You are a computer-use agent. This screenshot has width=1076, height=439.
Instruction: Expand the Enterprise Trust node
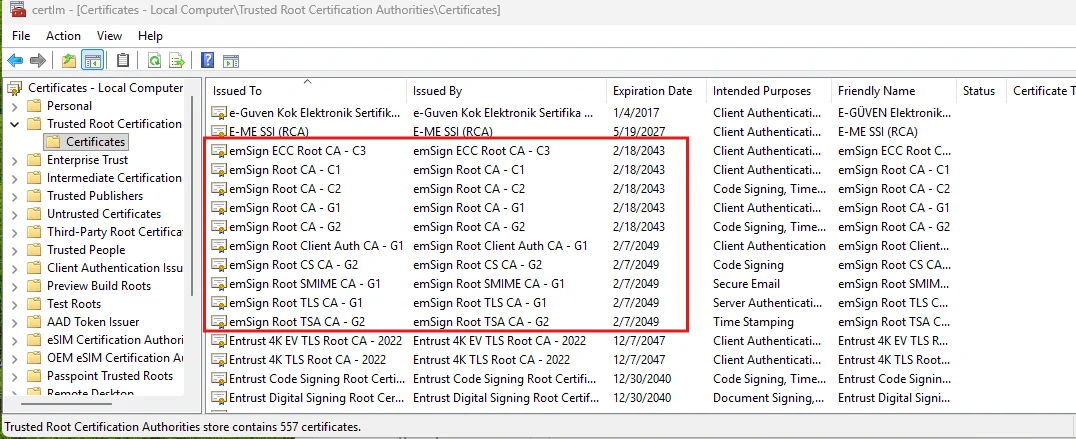[14, 160]
